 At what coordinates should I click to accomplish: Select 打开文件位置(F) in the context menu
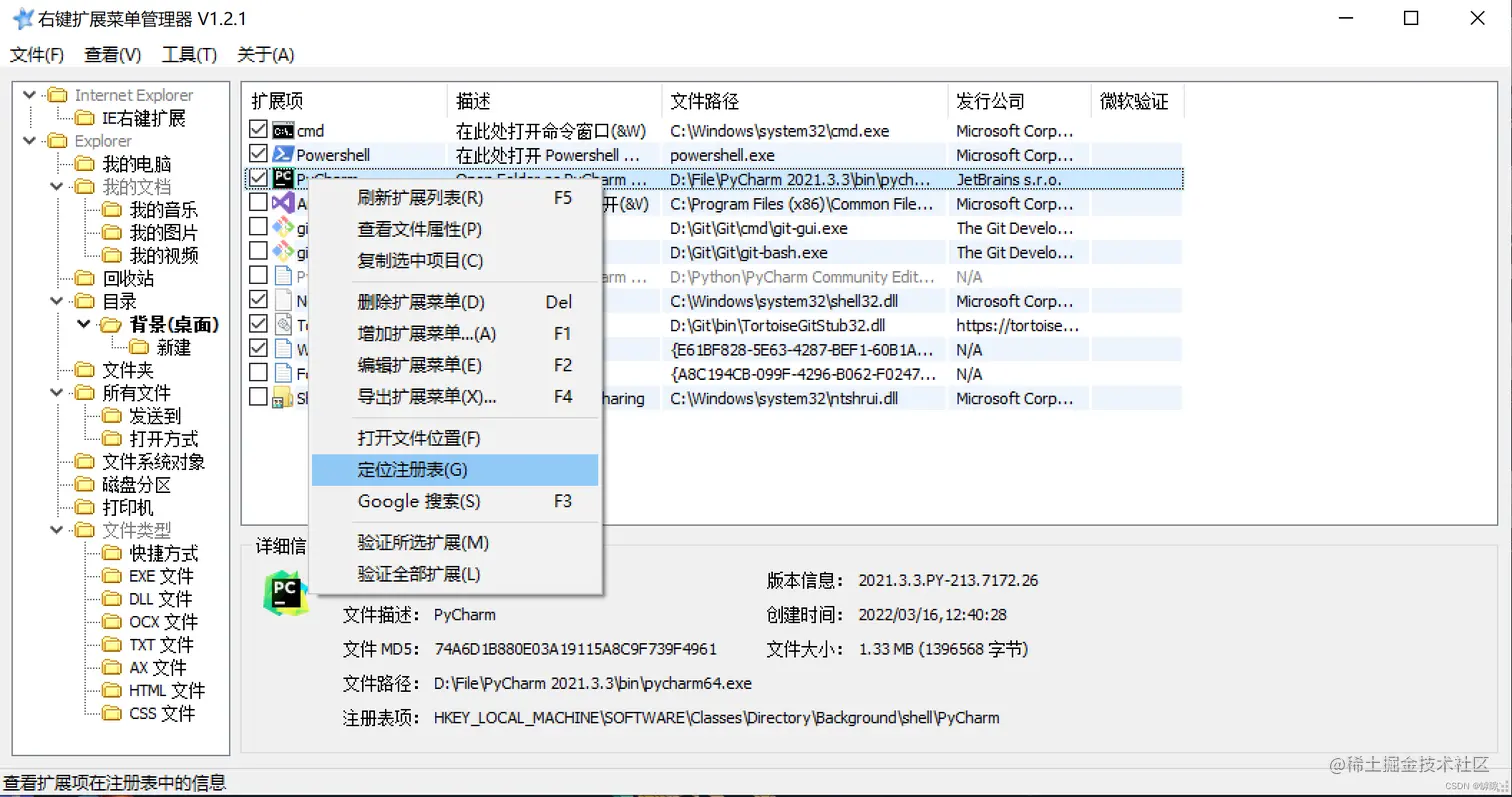(x=455, y=438)
